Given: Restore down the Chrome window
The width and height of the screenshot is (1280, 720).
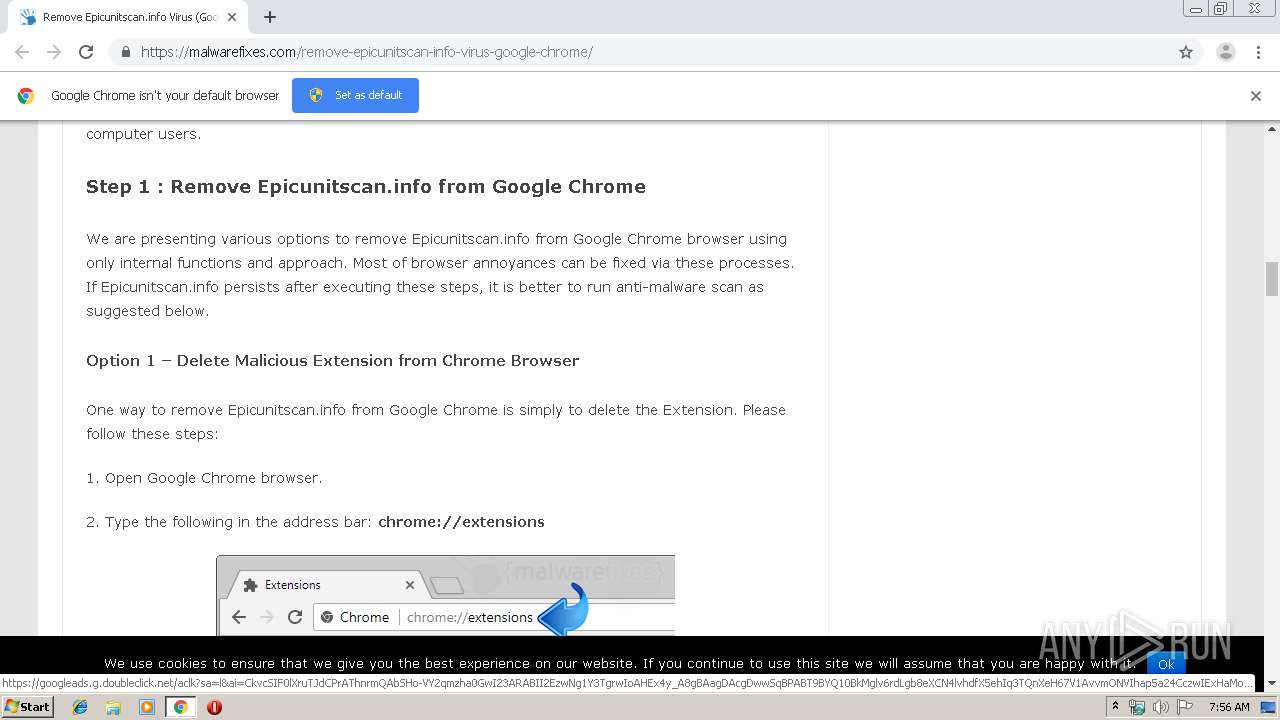Looking at the screenshot, I should (1221, 9).
